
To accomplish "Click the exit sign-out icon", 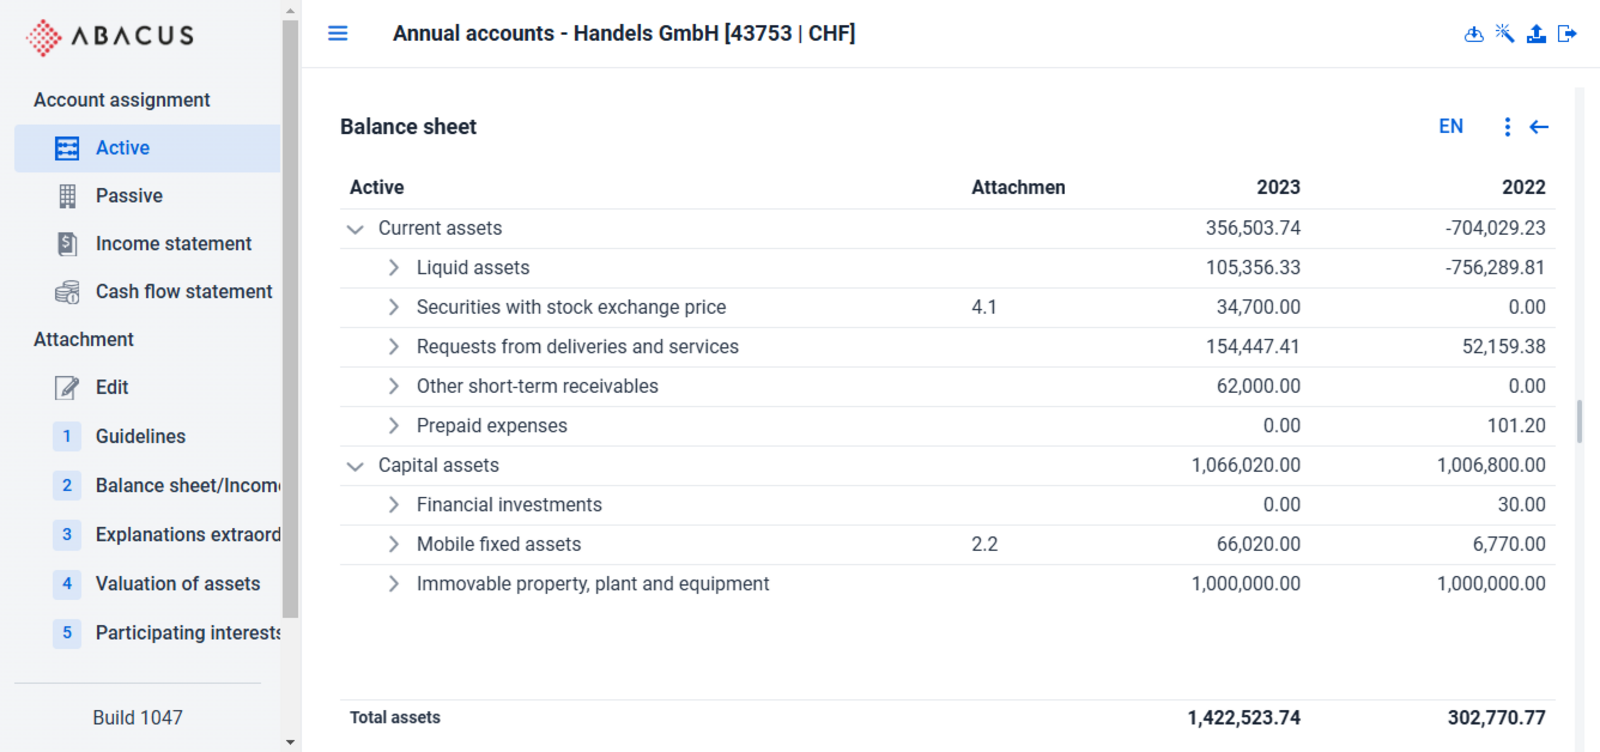I will coord(1567,34).
